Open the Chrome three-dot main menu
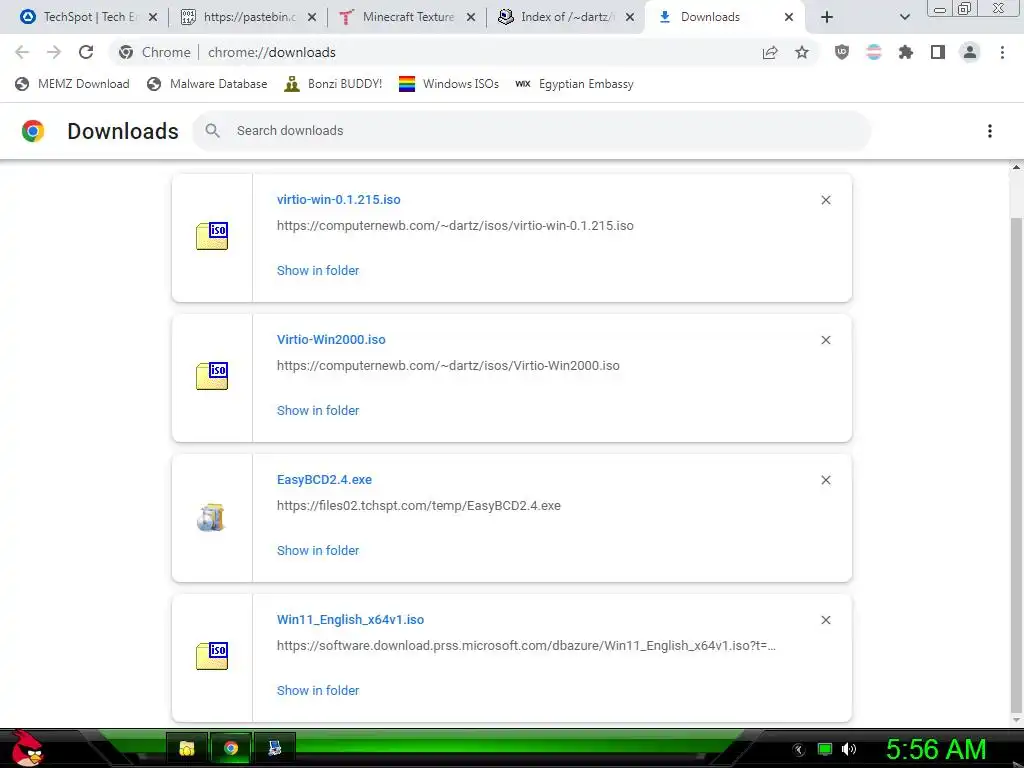The width and height of the screenshot is (1024, 768). coord(1002,52)
